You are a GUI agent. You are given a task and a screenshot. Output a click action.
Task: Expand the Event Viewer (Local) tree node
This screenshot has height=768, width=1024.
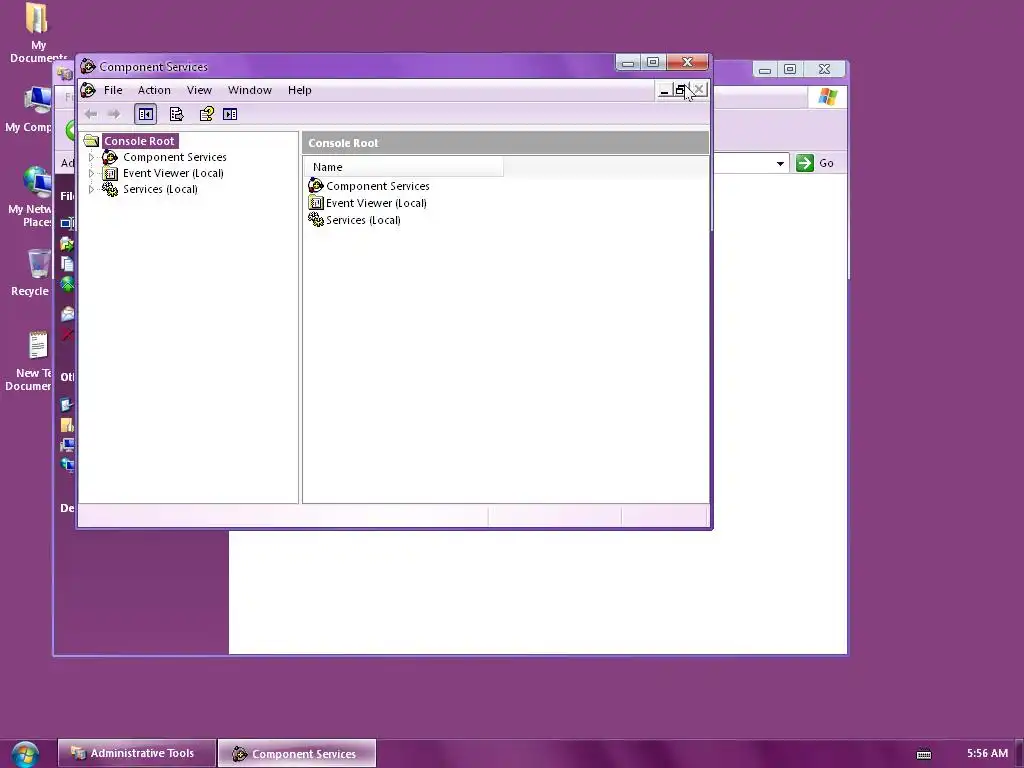click(91, 173)
